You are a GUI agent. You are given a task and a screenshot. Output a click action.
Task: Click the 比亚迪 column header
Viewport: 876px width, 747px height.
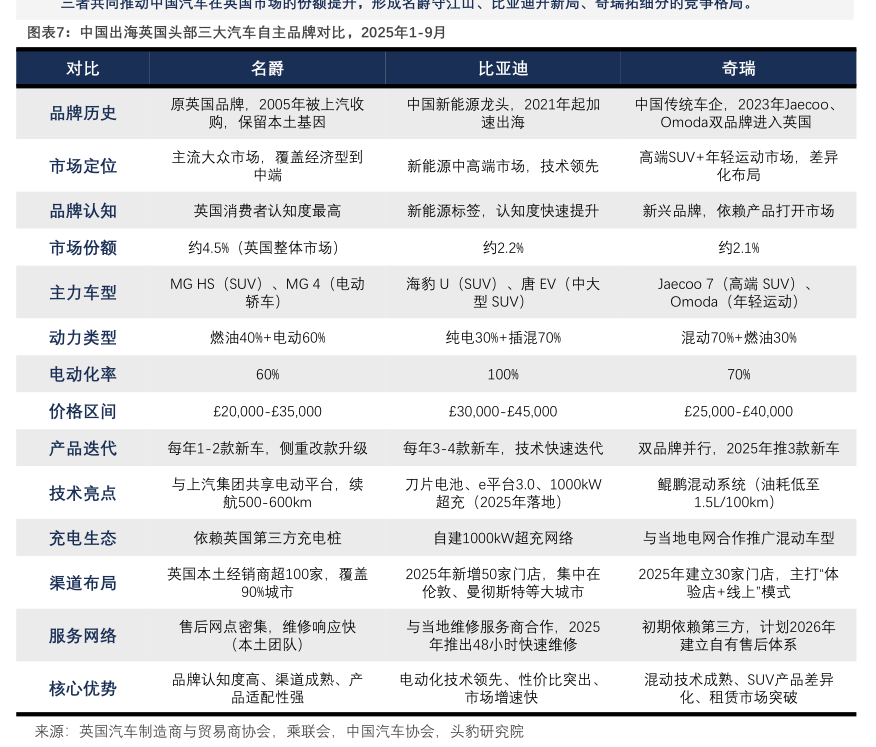point(502,68)
